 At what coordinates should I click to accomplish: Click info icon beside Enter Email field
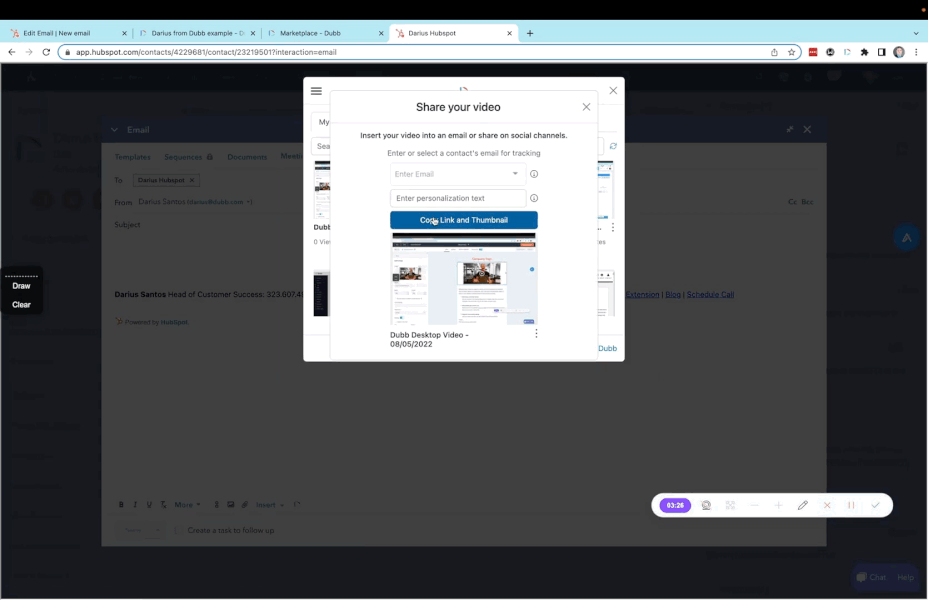coord(534,174)
